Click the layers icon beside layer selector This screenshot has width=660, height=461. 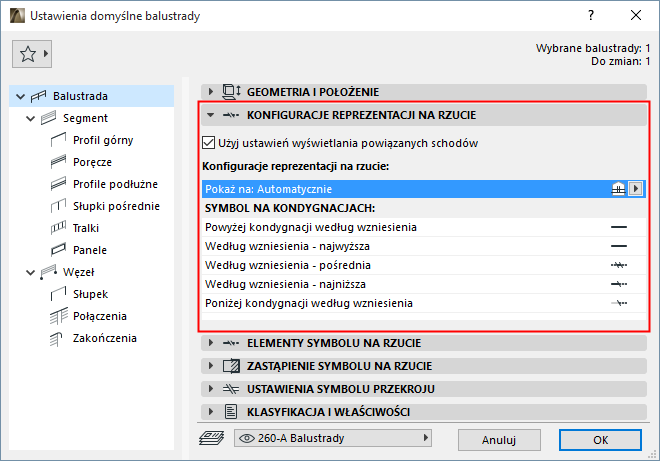[211, 438]
